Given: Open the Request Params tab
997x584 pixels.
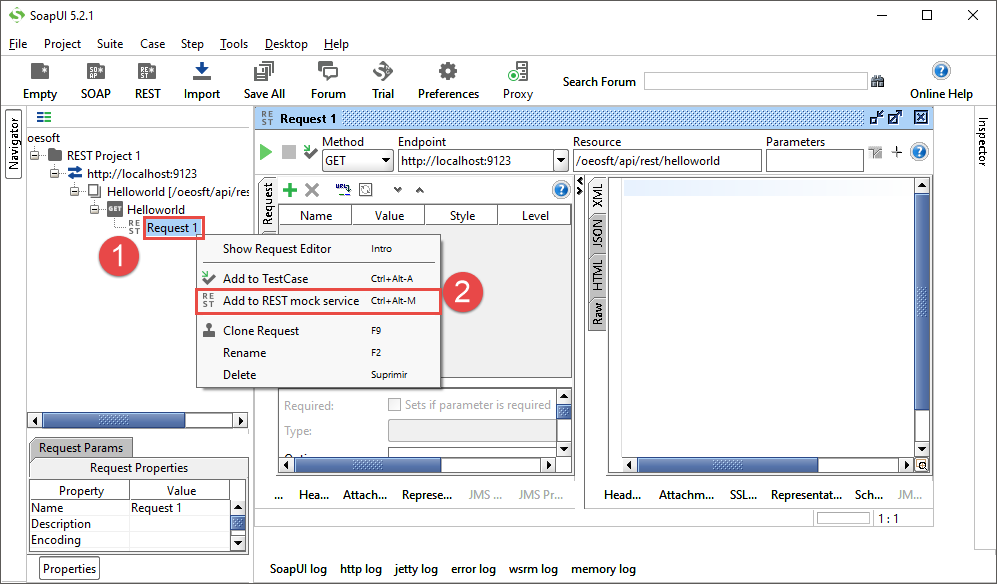Looking at the screenshot, I should click(x=81, y=448).
